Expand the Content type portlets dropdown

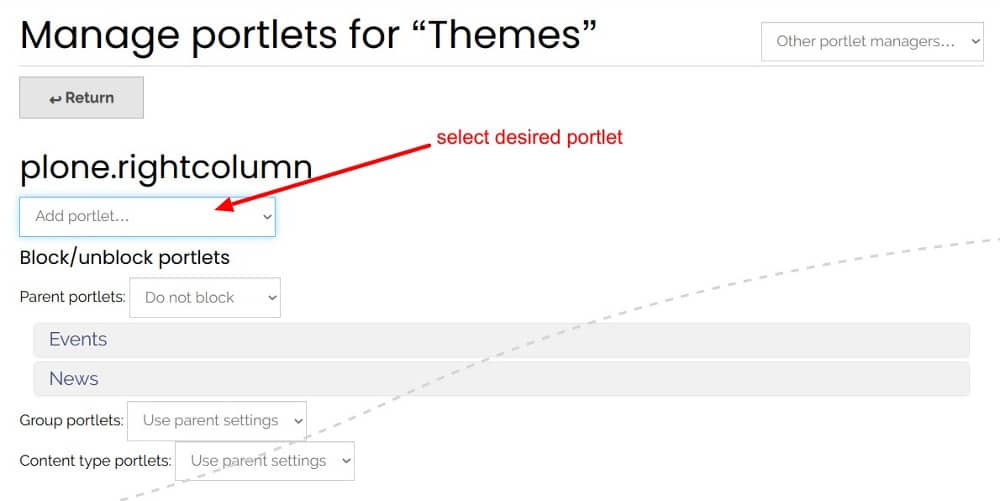(266, 461)
